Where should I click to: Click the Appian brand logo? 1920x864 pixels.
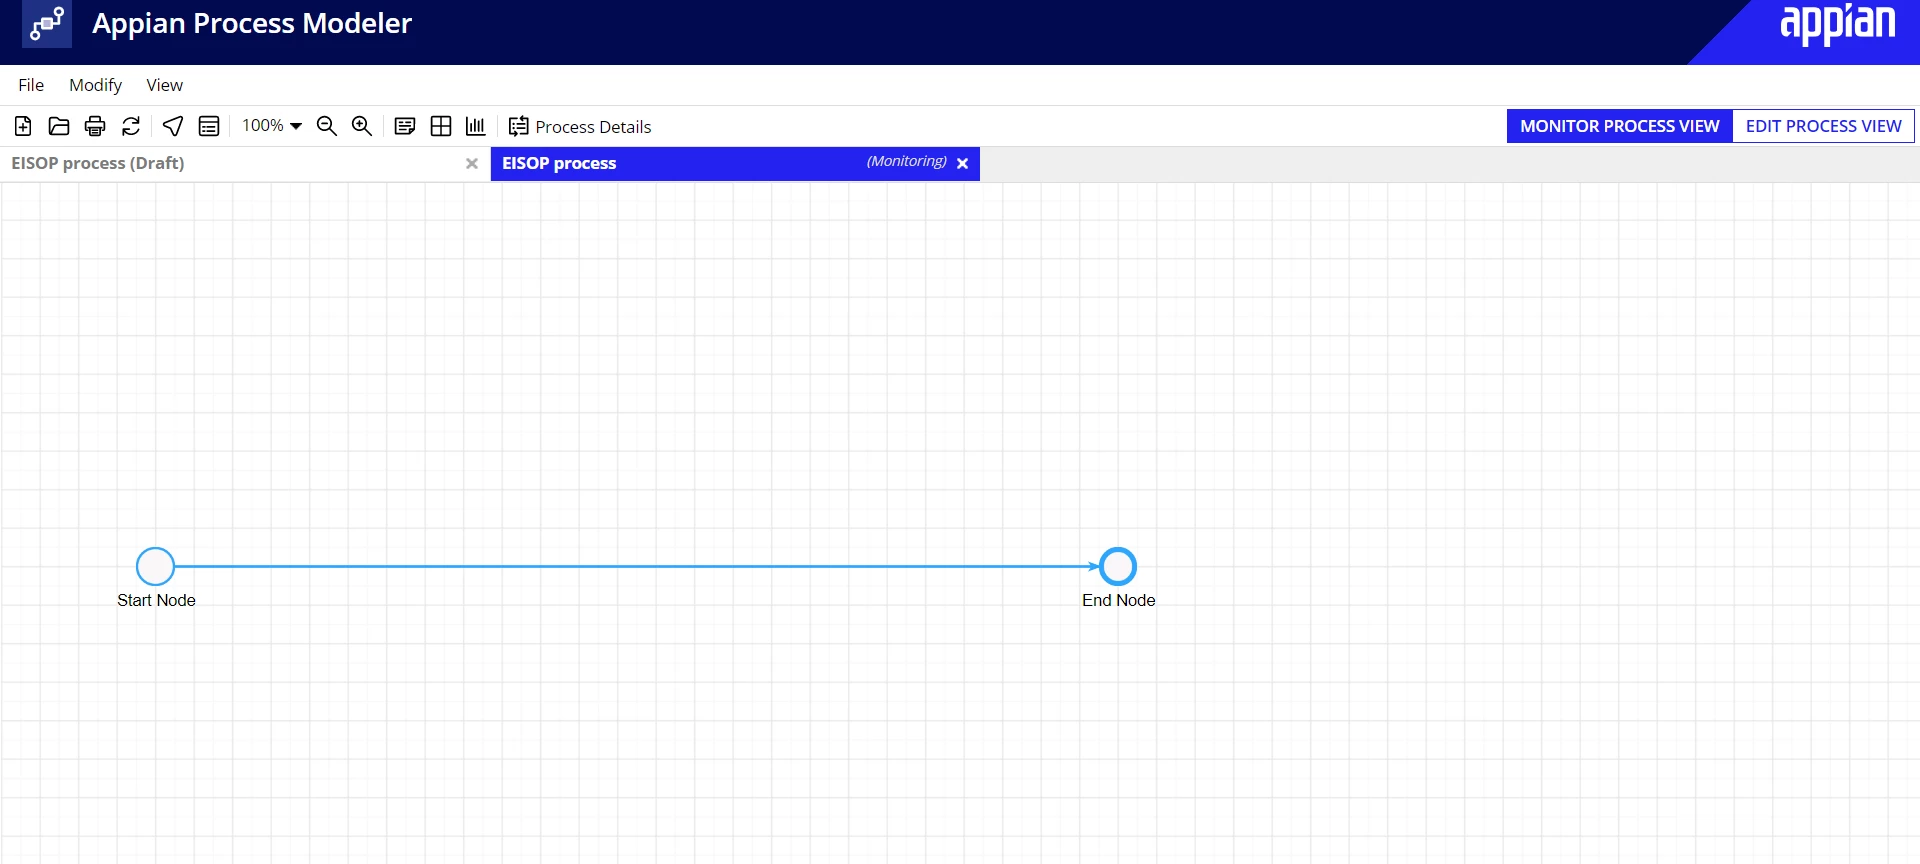(1838, 24)
